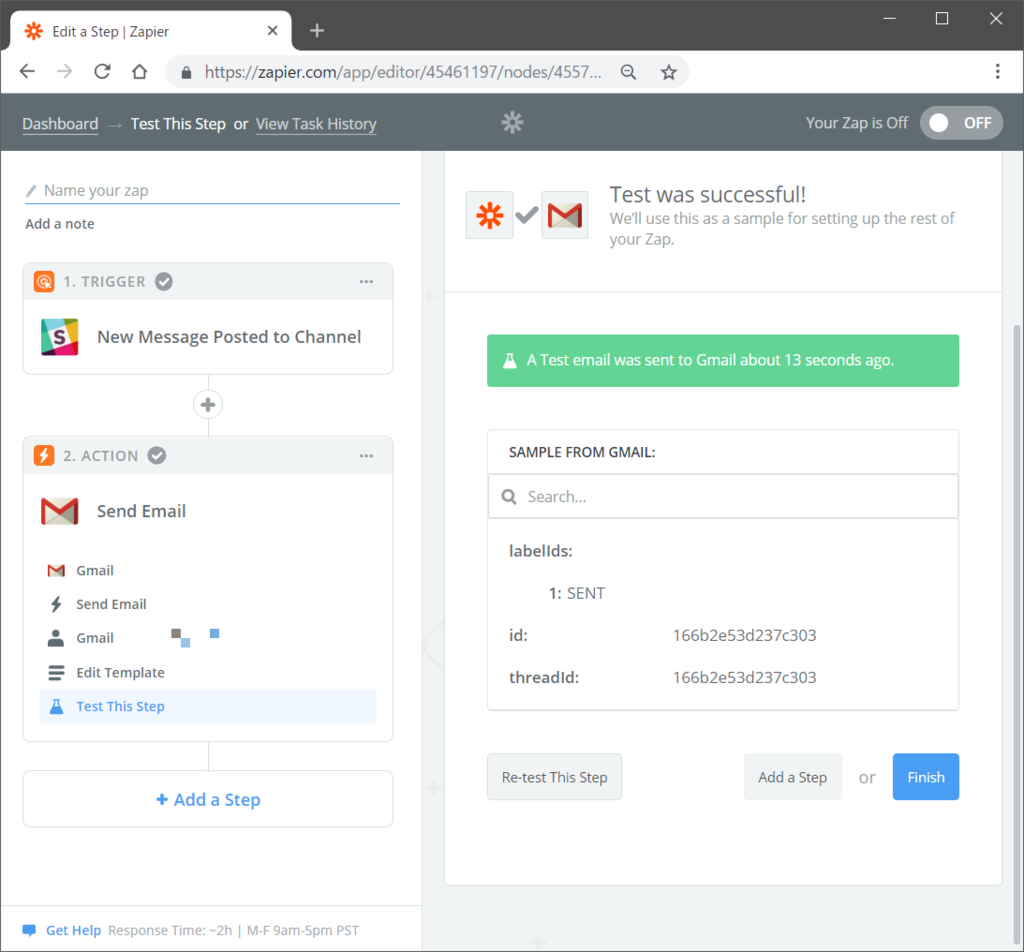Open the Chrome three-dot menu
This screenshot has height=952, width=1024.
pos(997,71)
